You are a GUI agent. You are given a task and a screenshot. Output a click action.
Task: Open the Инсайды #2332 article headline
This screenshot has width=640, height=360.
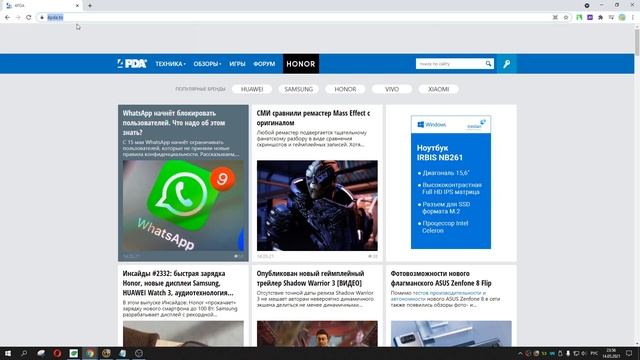(x=178, y=283)
